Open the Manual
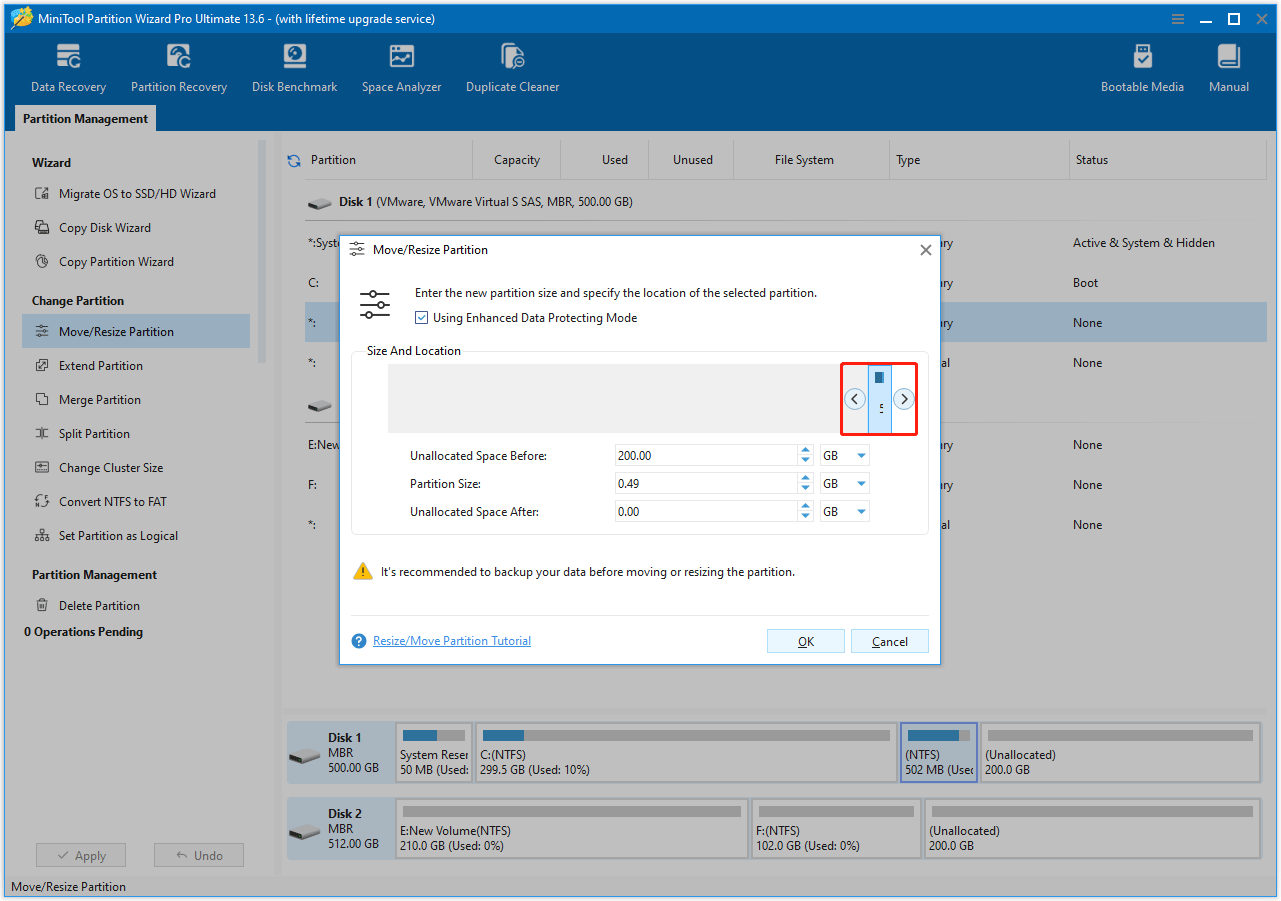The width and height of the screenshot is (1281, 901). coord(1228,68)
